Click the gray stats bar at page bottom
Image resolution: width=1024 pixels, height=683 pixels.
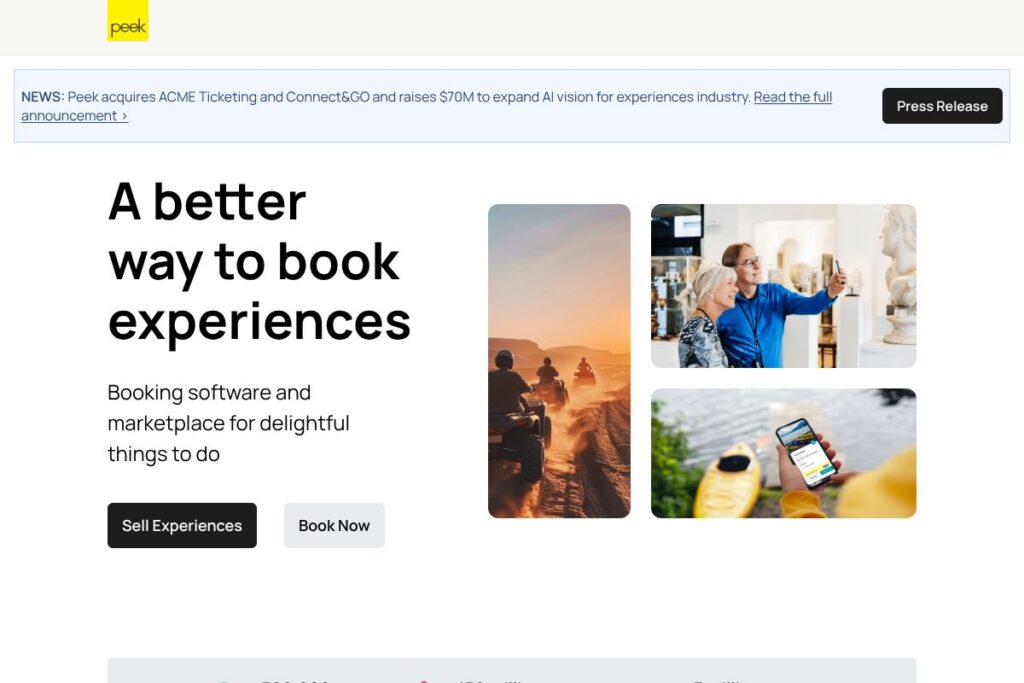pos(512,671)
